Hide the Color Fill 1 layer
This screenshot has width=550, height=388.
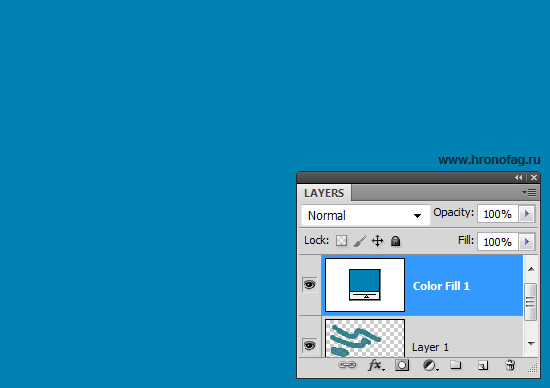(309, 285)
